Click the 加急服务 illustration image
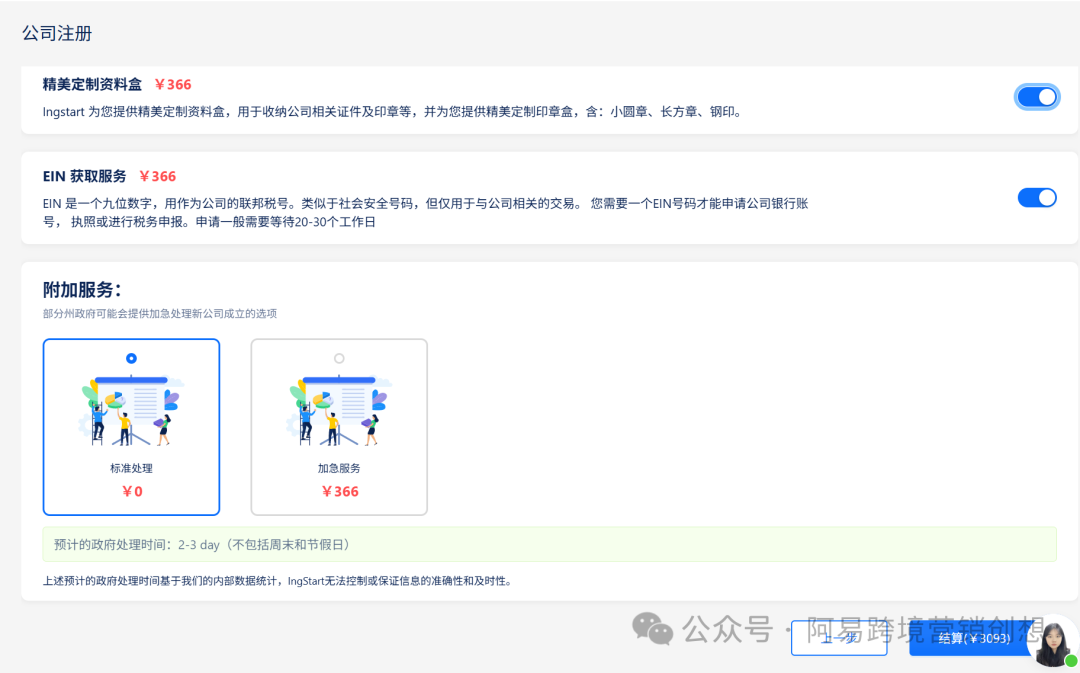Image resolution: width=1080 pixels, height=673 pixels. 339,410
